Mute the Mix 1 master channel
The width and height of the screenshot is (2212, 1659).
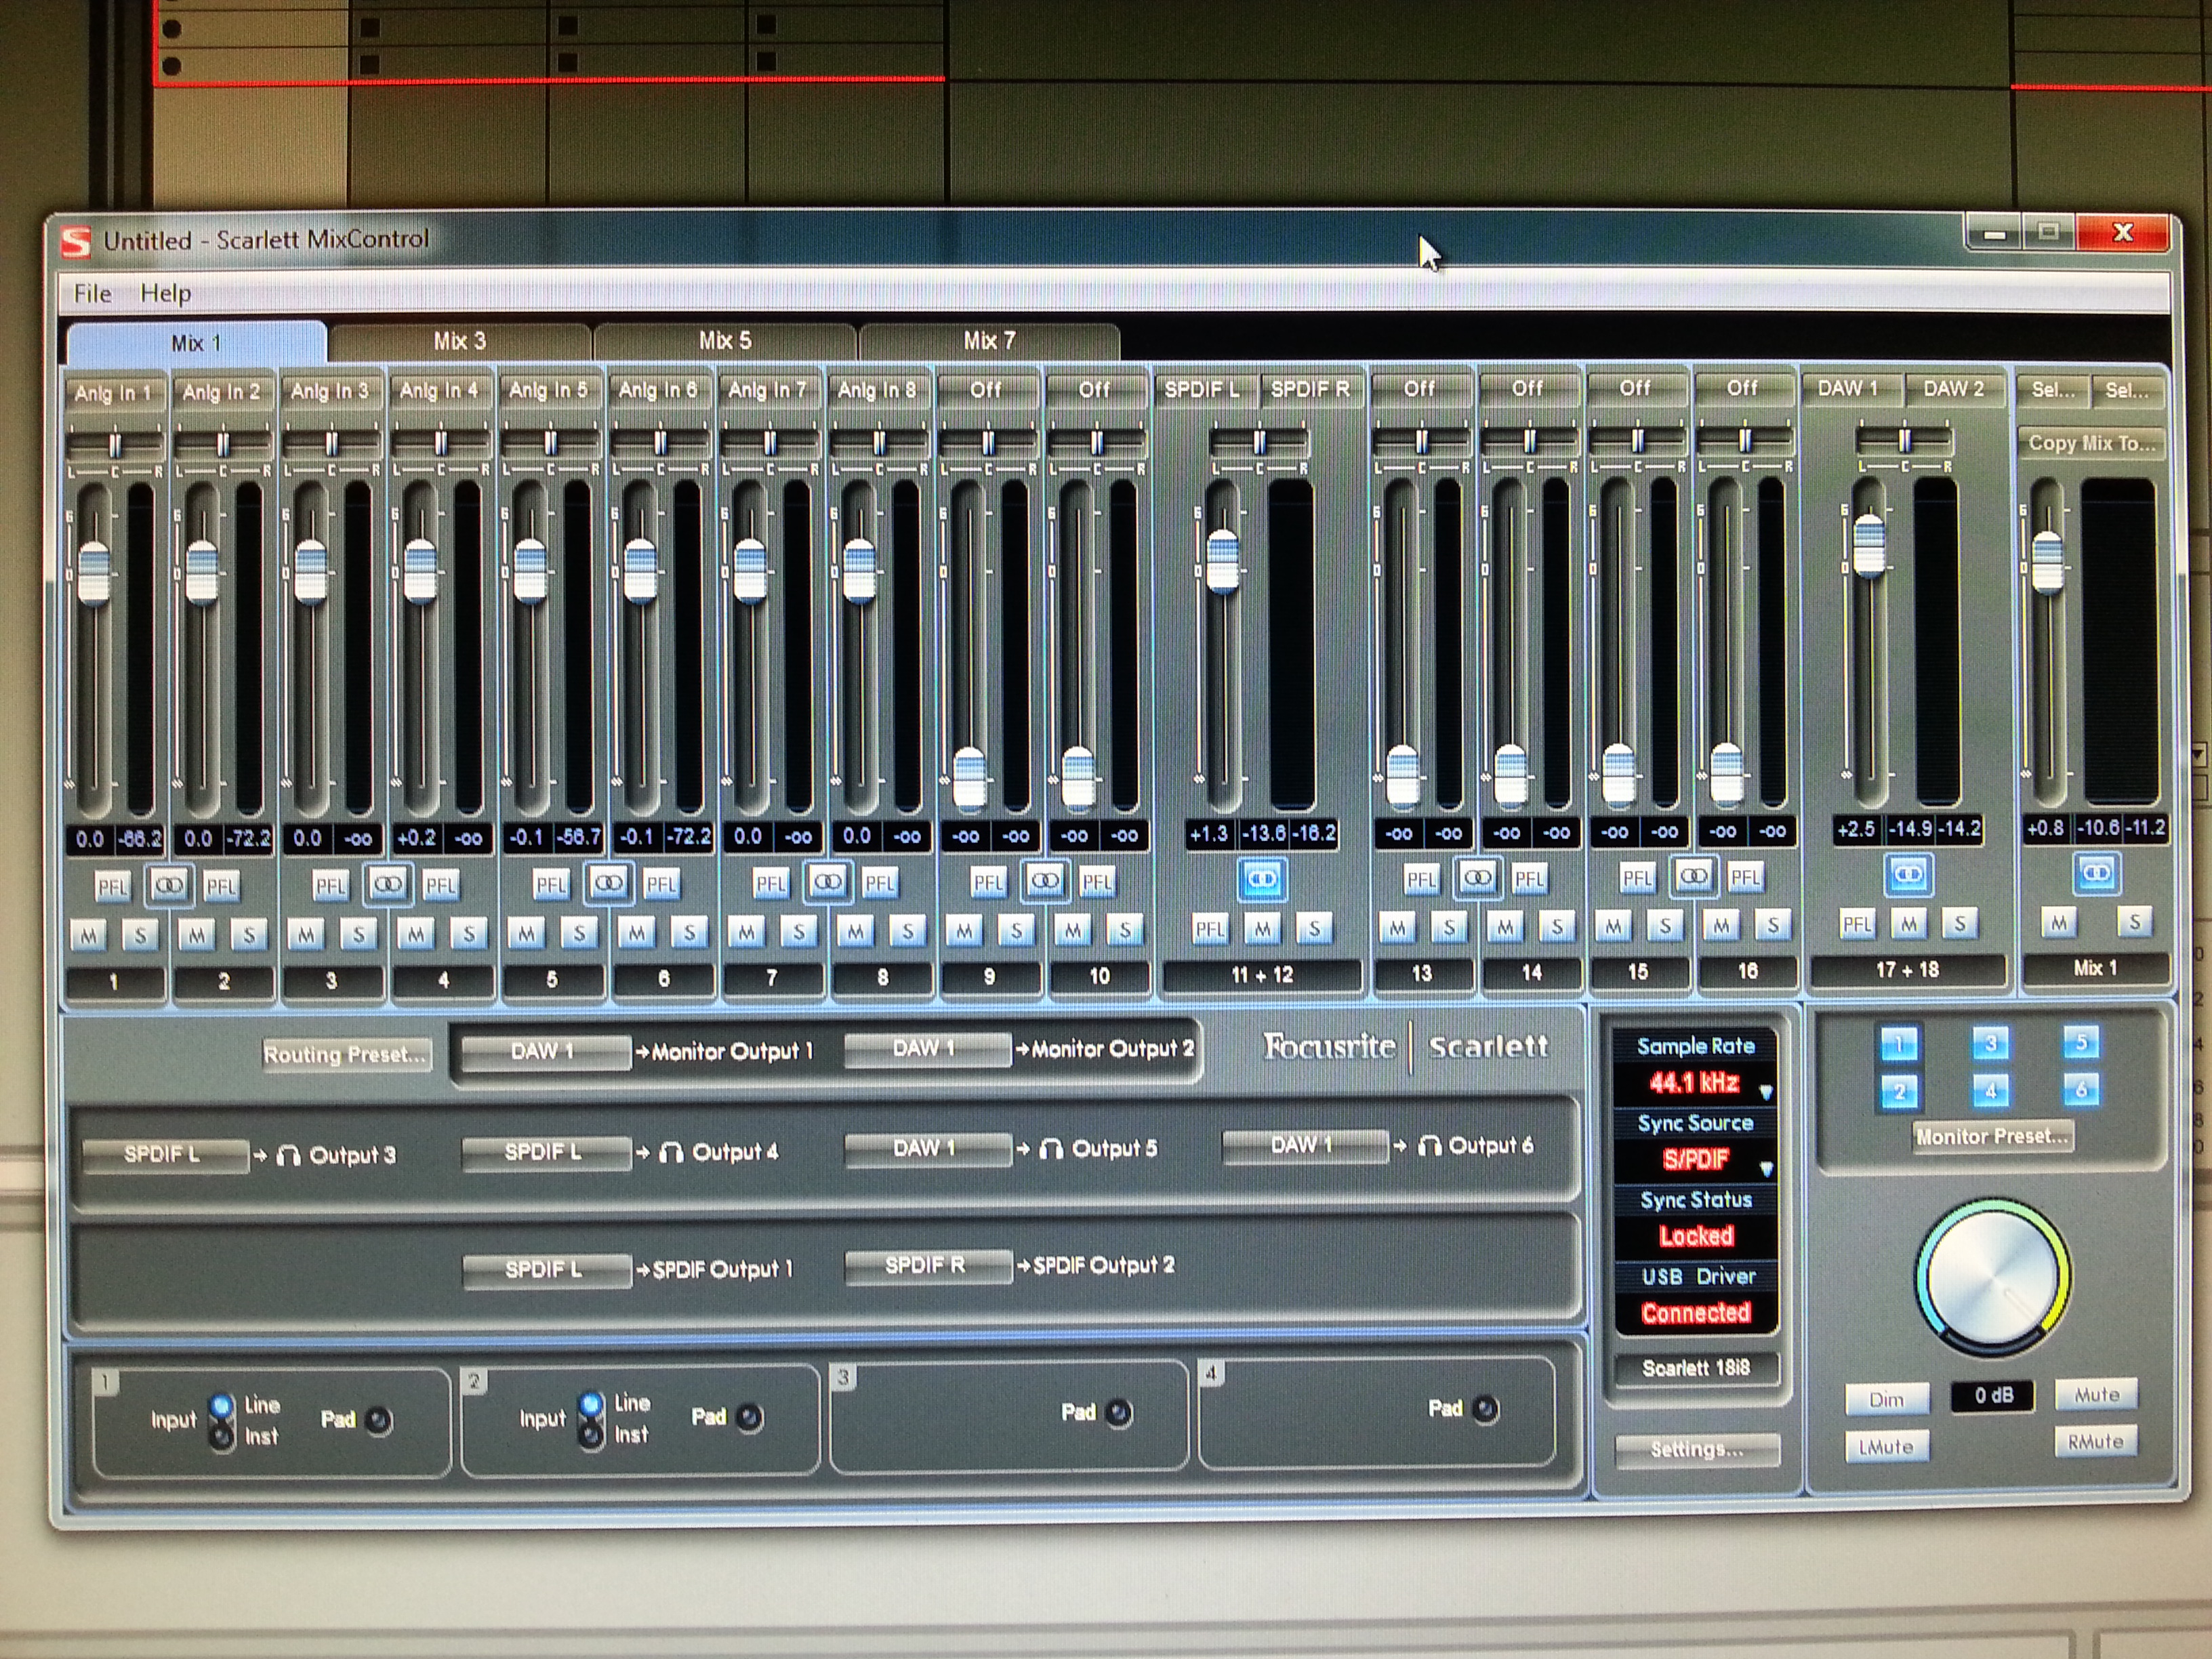pyautogui.click(x=2058, y=923)
